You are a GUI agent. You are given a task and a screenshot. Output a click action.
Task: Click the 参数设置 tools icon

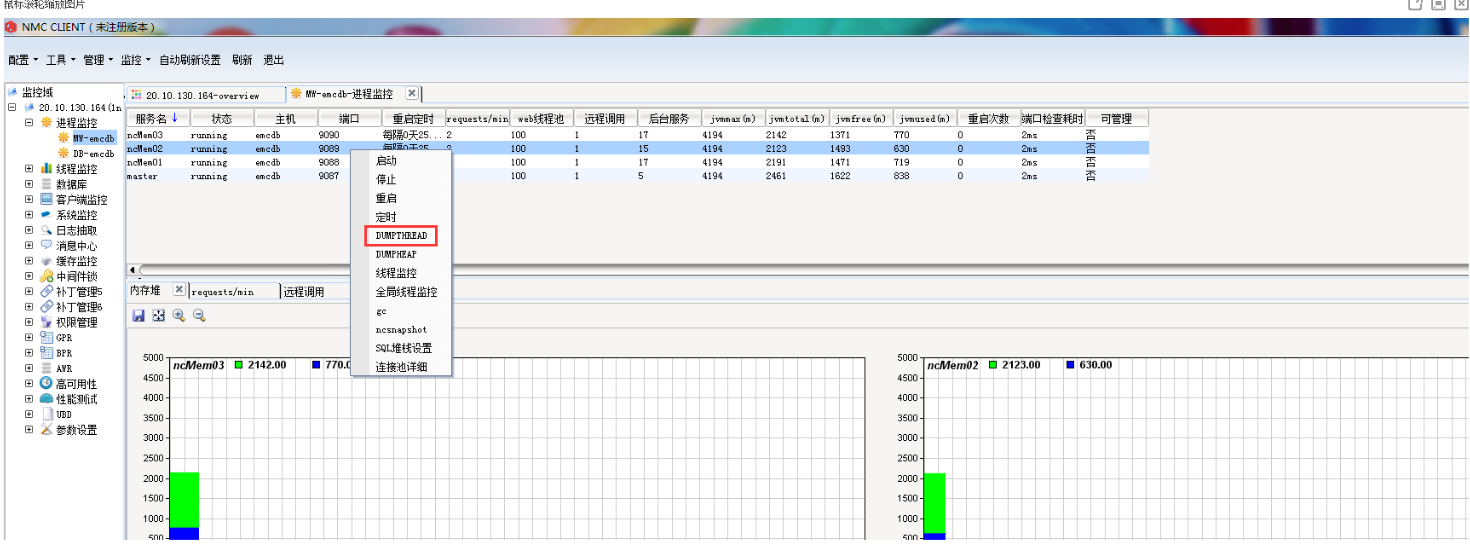[x=46, y=430]
